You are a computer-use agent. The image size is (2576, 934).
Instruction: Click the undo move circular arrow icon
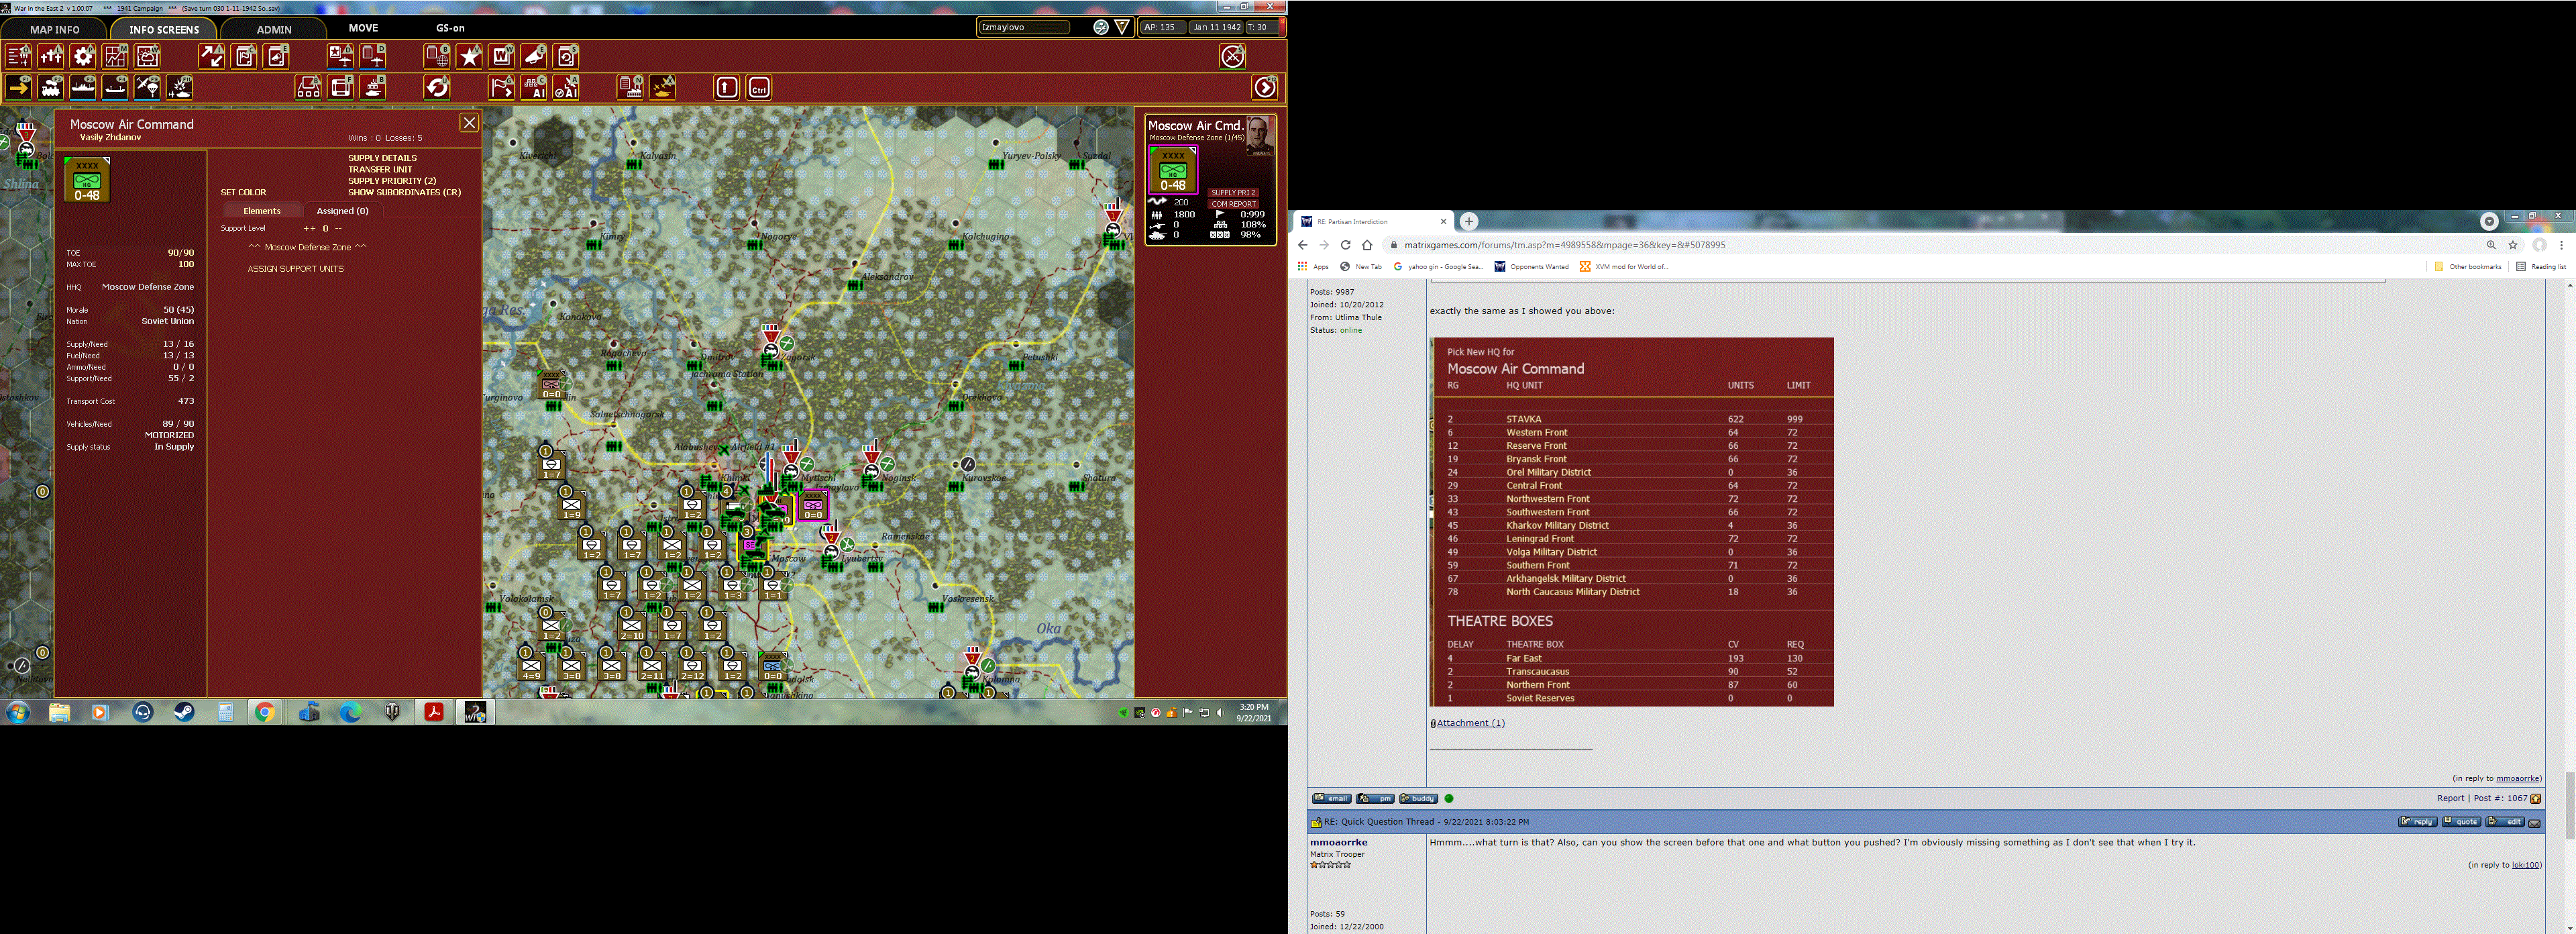(437, 87)
